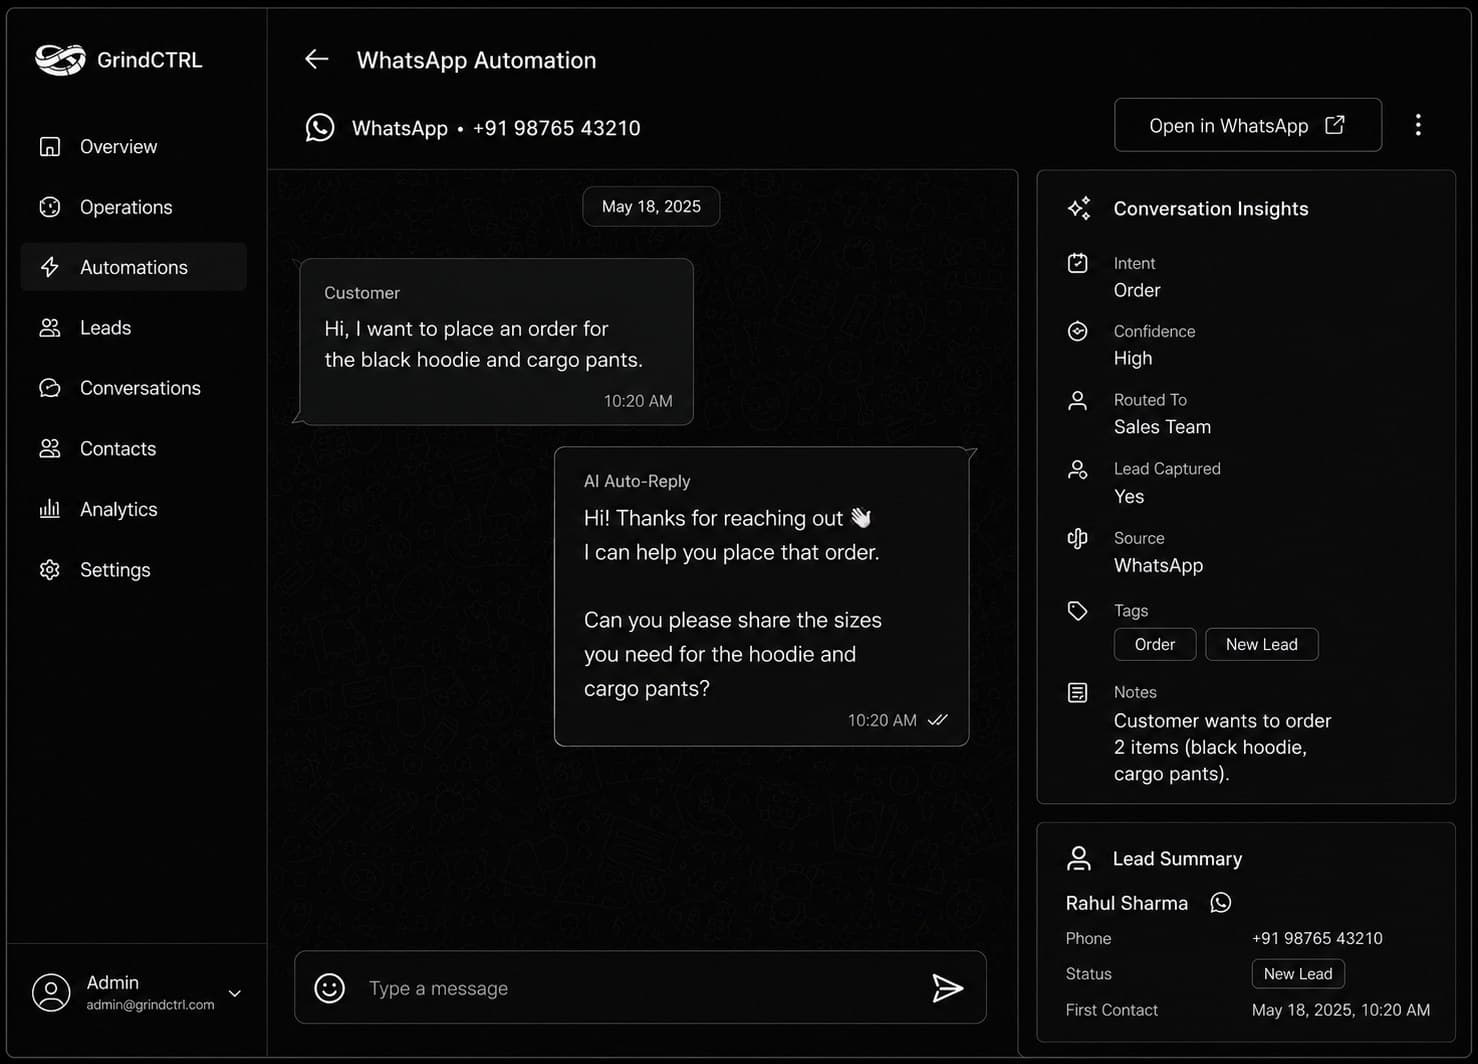Screen dimensions: 1478x1064
Task: Click the WhatsApp icon next to Rahul Sharma
Action: [1221, 903]
